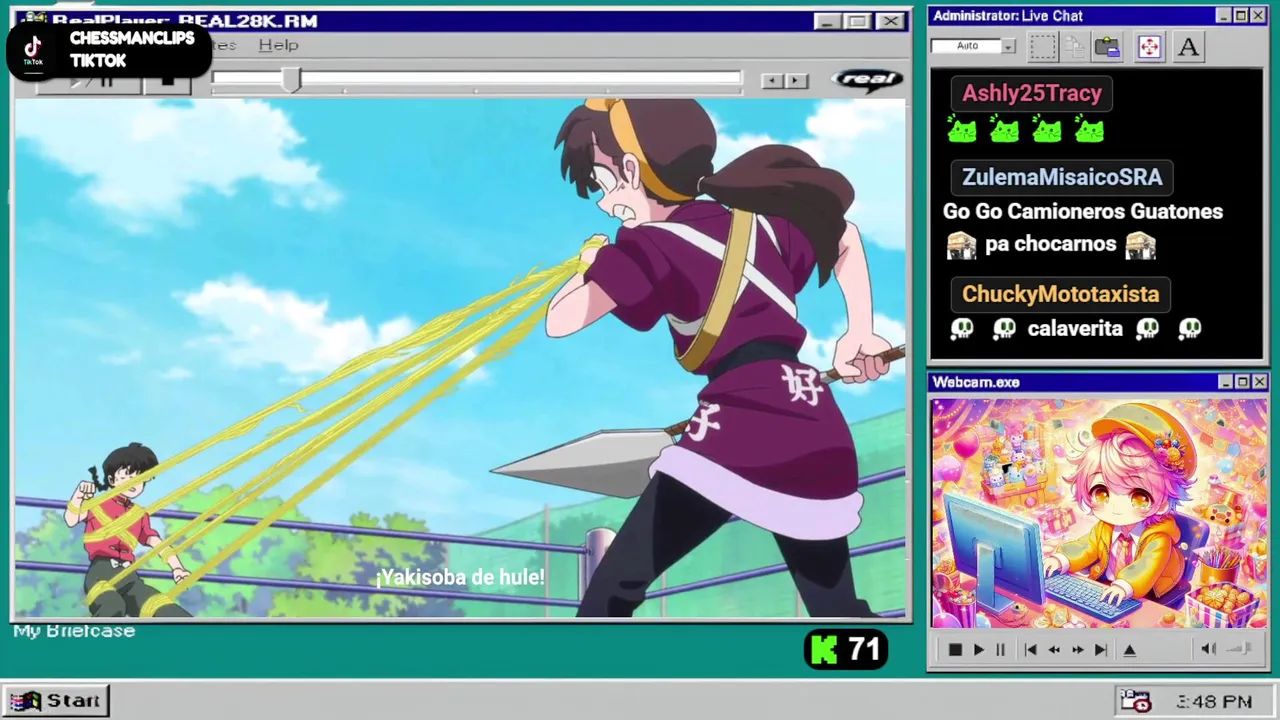Click the eject icon in Webcam.exe
This screenshot has height=720, width=1280.
click(x=1129, y=650)
